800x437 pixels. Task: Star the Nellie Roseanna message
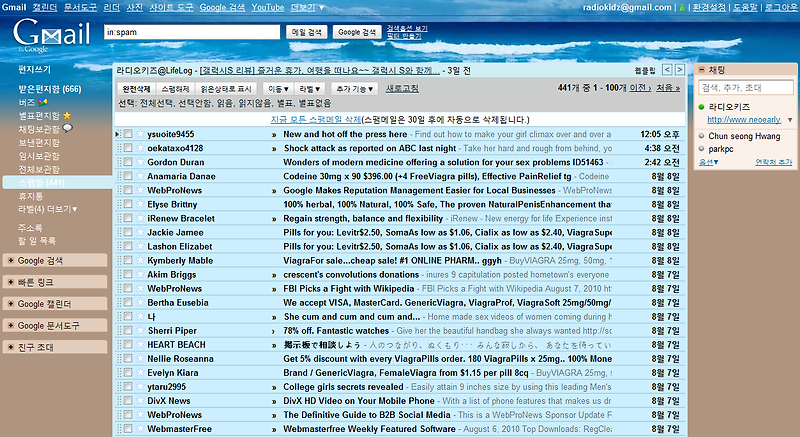(140, 358)
